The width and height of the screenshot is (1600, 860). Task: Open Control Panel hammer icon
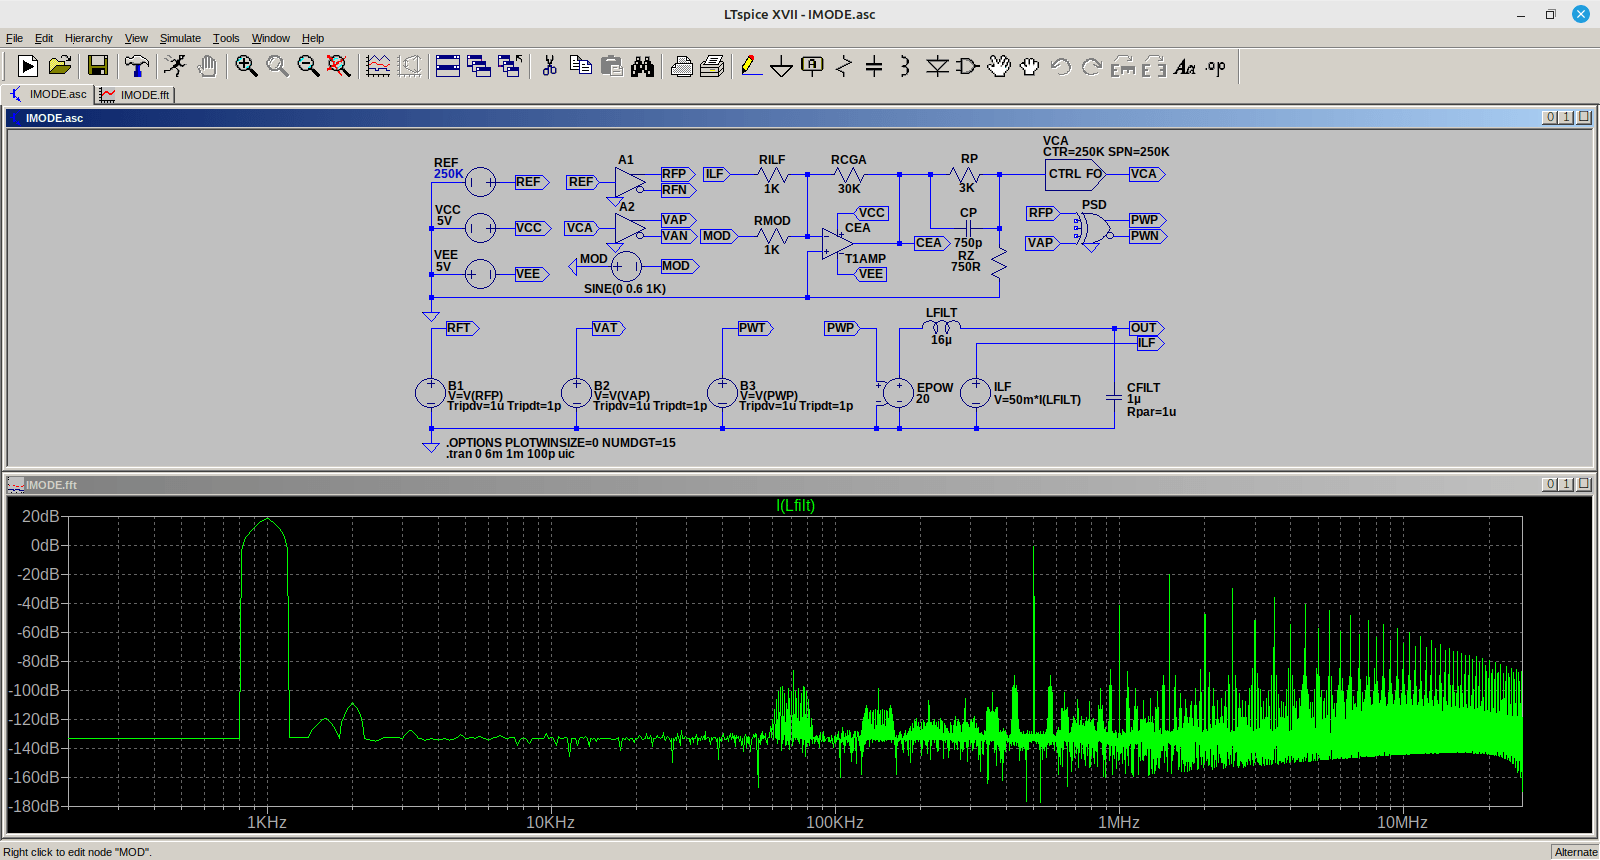[137, 66]
